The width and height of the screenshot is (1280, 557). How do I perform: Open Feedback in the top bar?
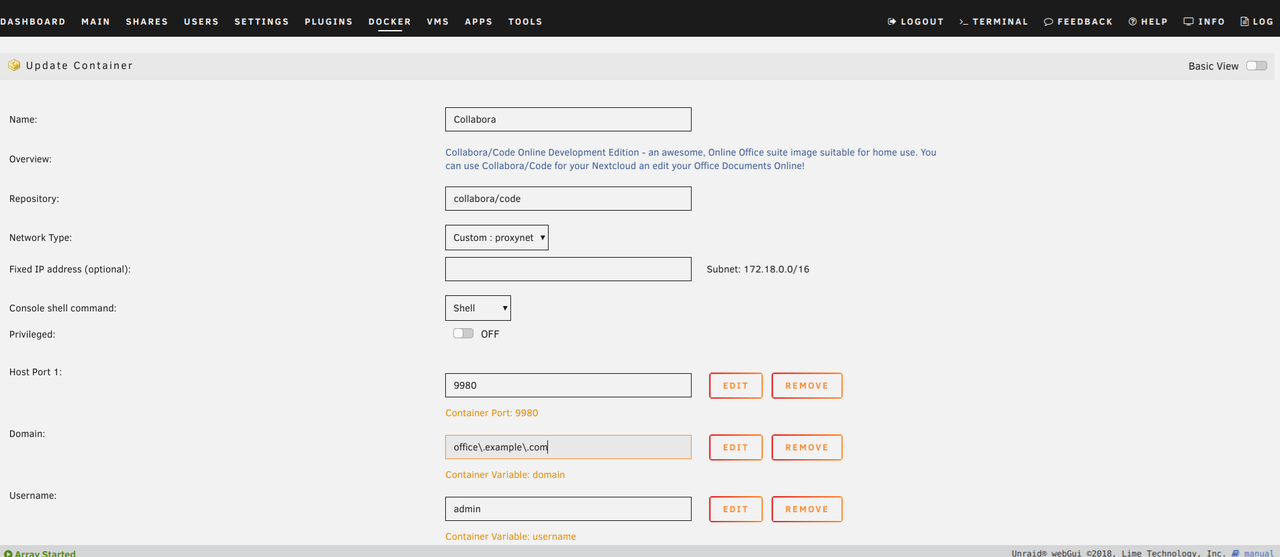[x=1078, y=21]
